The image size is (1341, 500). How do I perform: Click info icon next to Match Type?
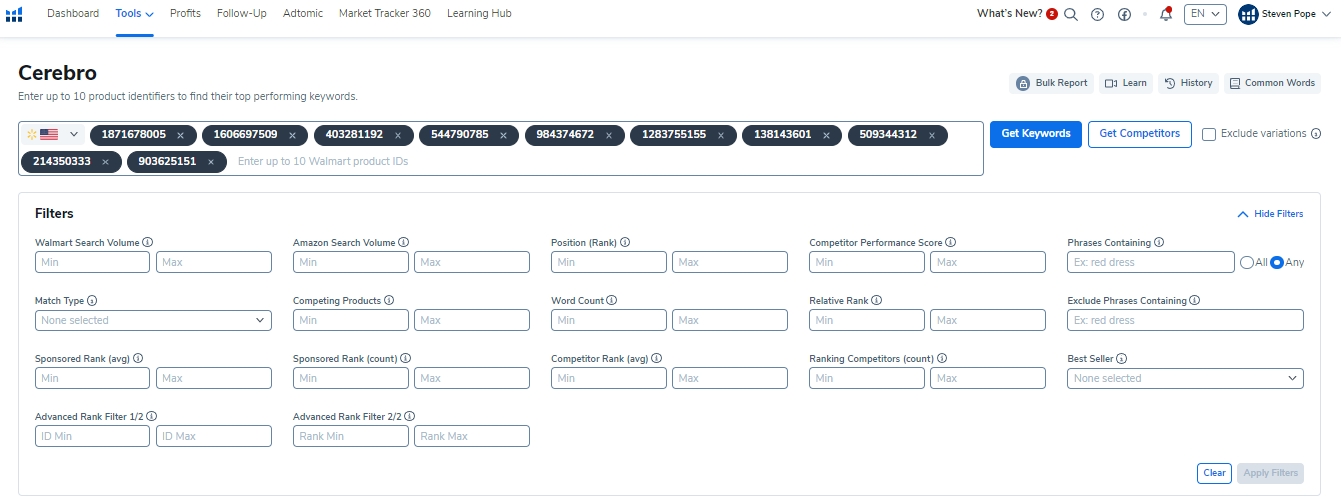[x=92, y=300]
